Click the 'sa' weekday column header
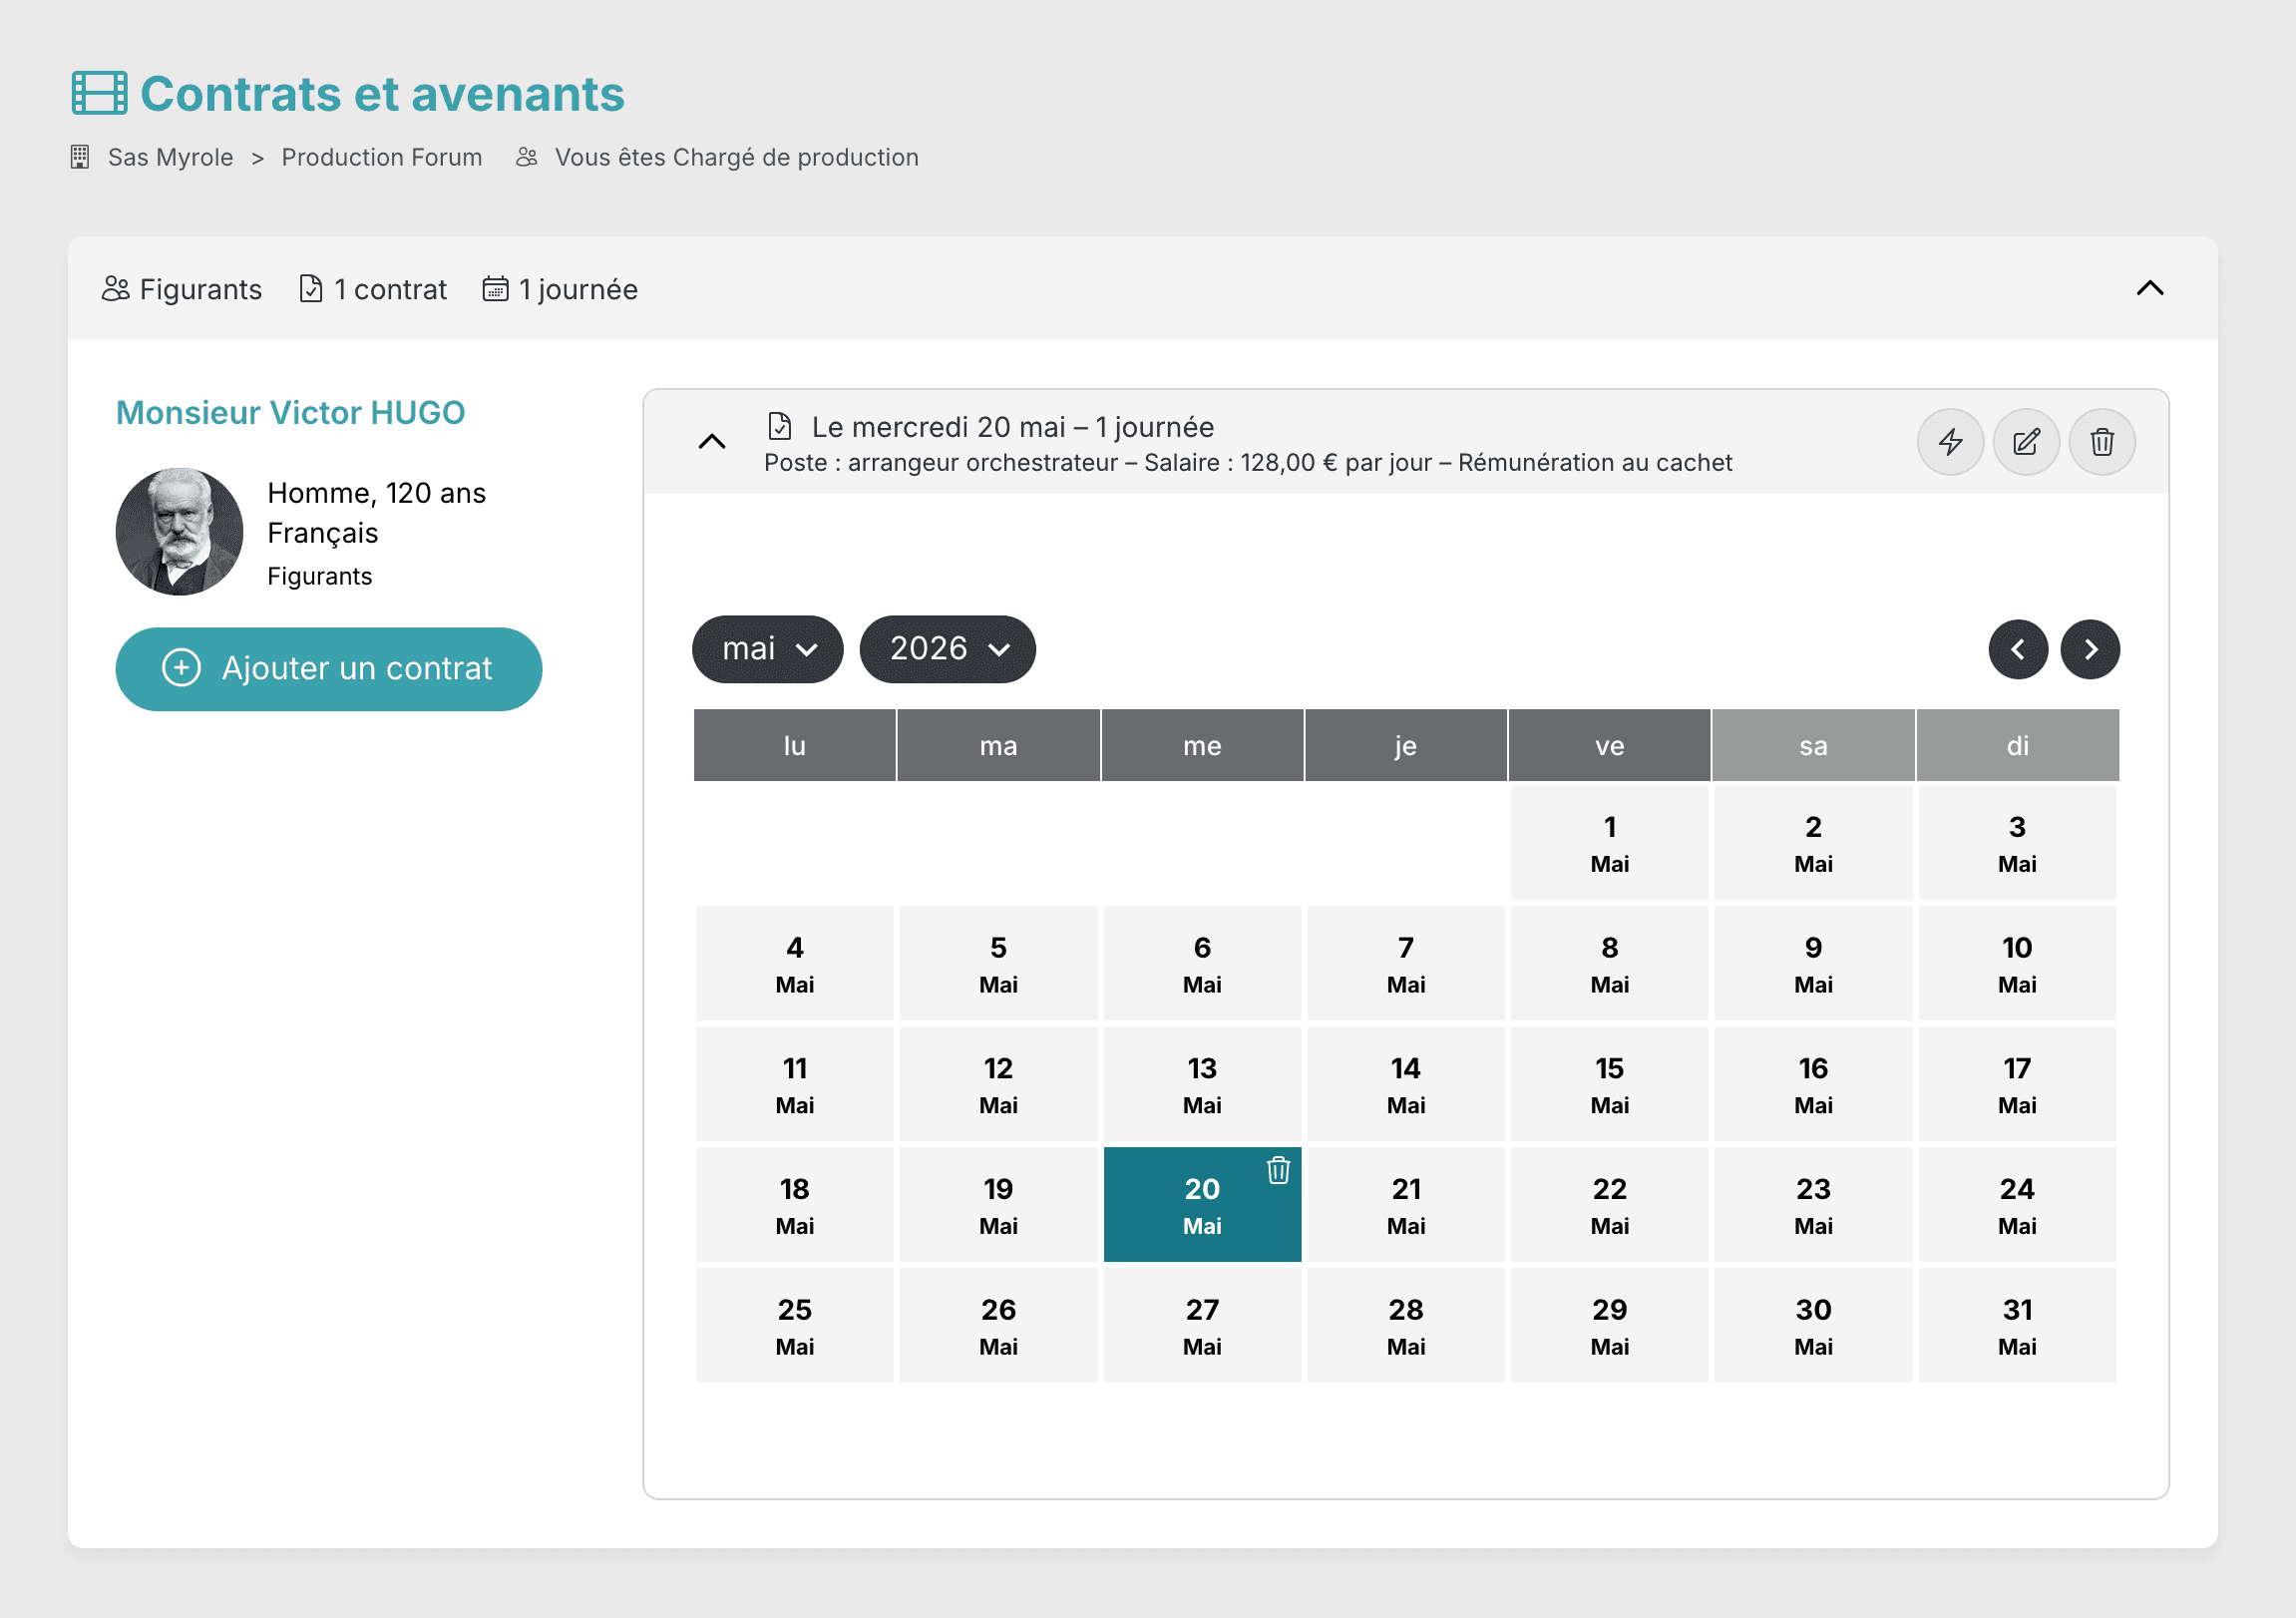The image size is (2296, 1618). [x=1813, y=745]
